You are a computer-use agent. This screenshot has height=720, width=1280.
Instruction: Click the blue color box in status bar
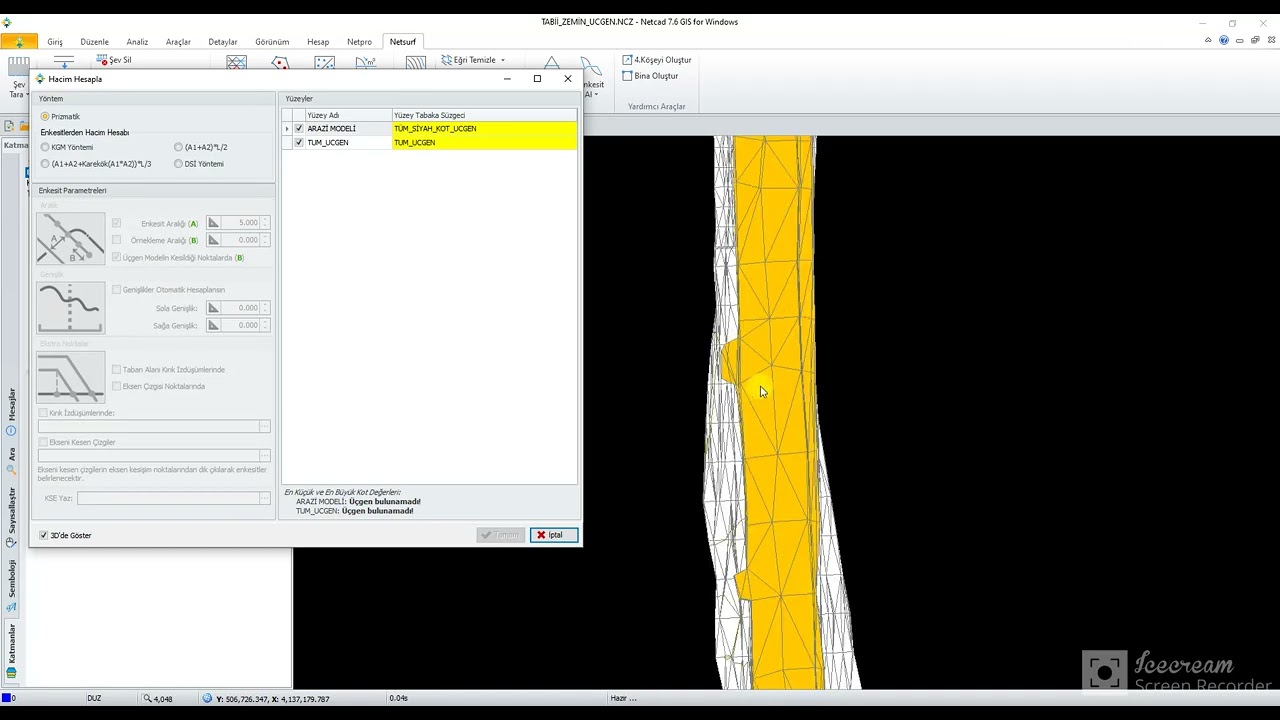click(7, 698)
